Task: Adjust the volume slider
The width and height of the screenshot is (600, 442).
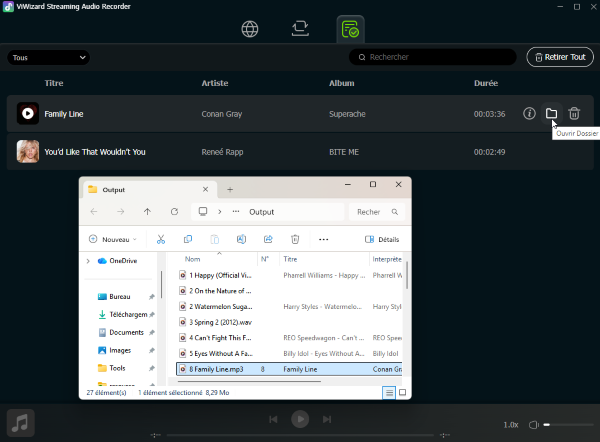Action: 560,425
